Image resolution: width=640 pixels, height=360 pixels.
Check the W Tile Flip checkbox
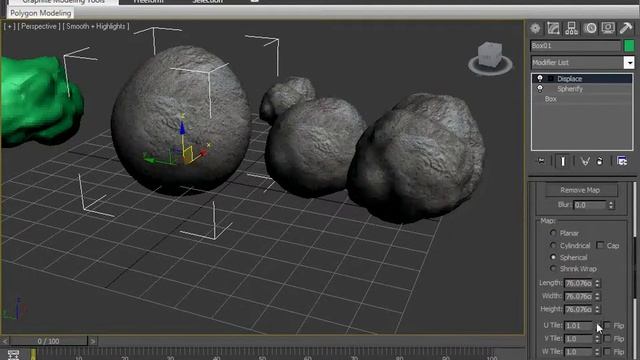point(607,351)
